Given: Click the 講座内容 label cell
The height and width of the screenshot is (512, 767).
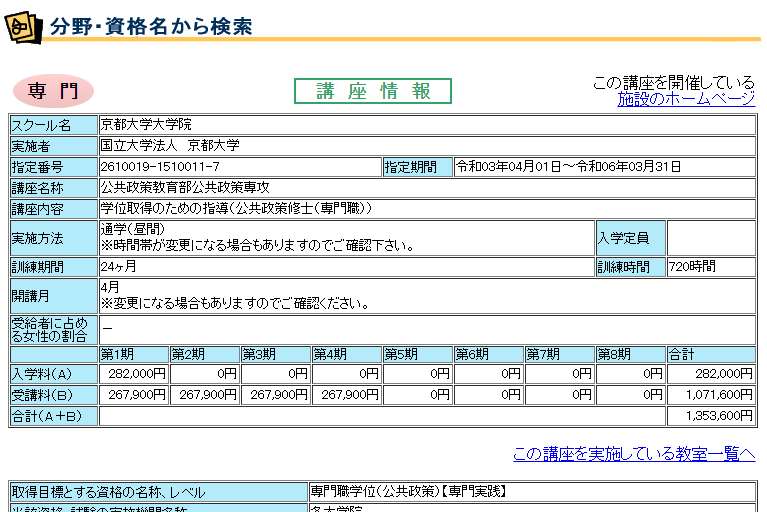Looking at the screenshot, I should 54,209.
